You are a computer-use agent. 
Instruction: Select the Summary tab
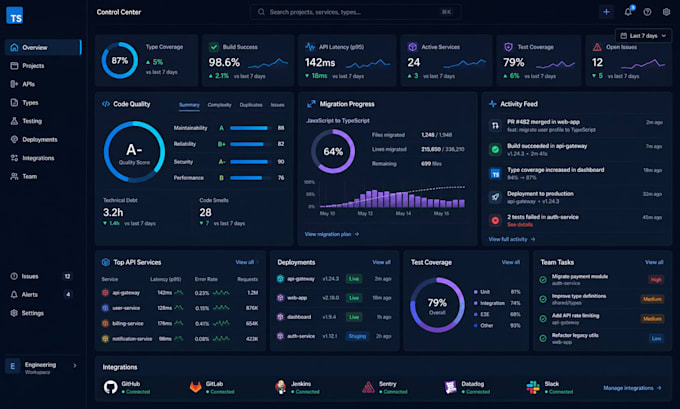[x=190, y=105]
